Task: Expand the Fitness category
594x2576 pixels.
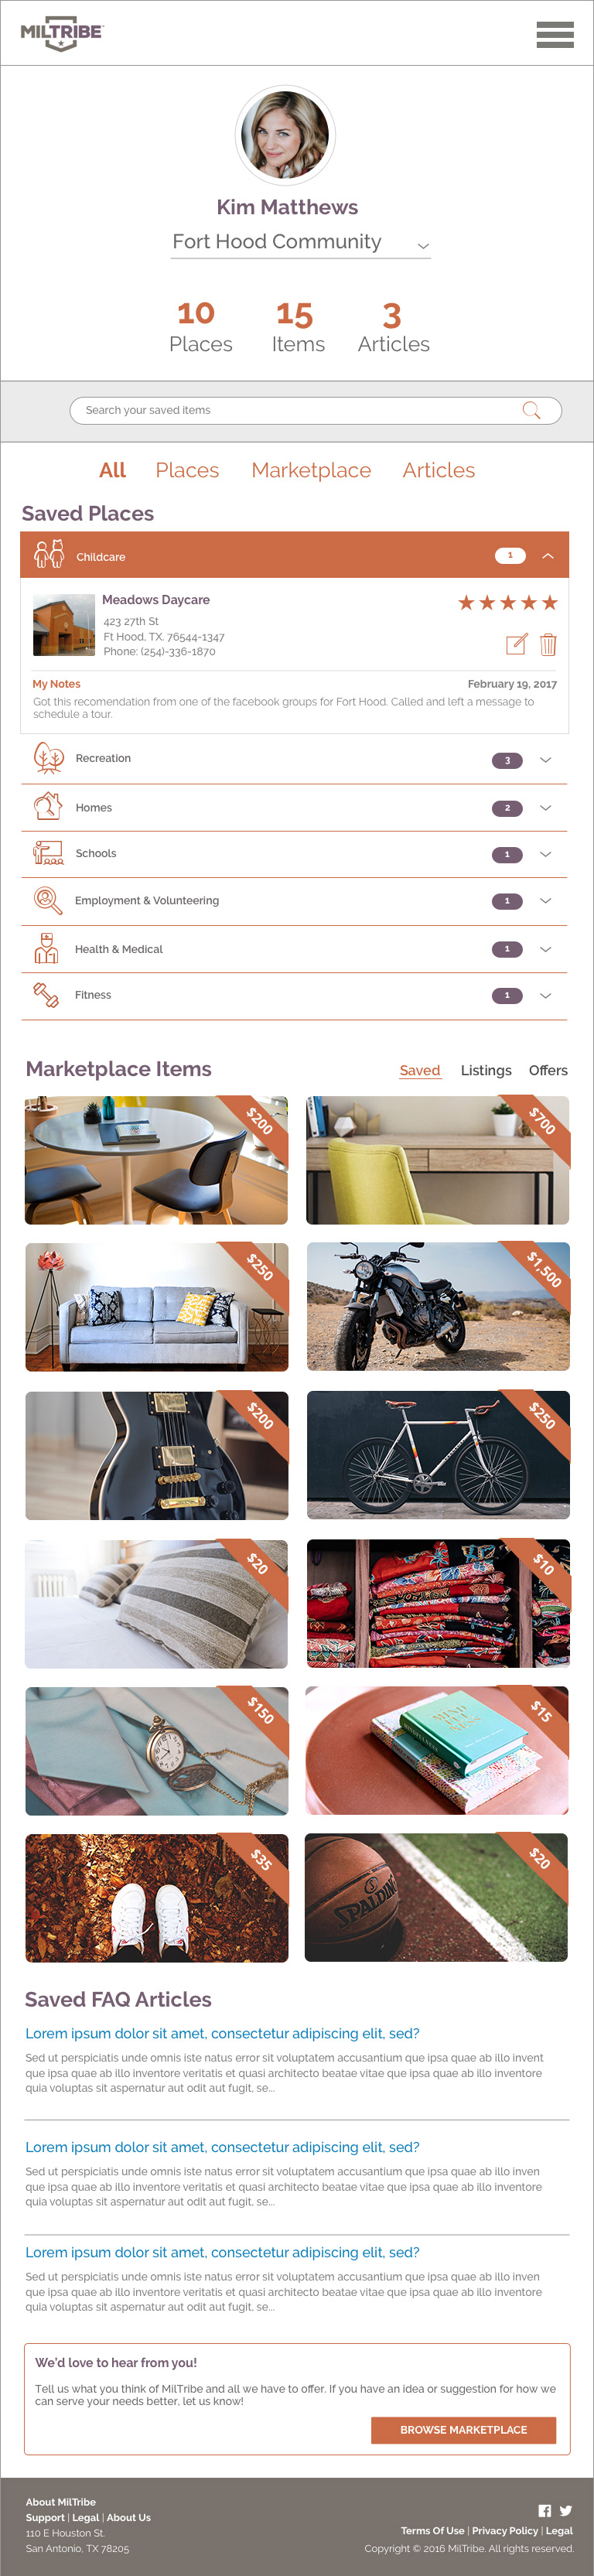Action: click(294, 996)
